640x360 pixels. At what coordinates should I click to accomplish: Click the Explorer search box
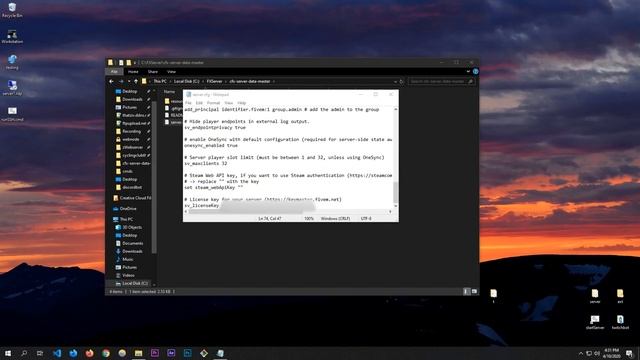[x=441, y=82]
